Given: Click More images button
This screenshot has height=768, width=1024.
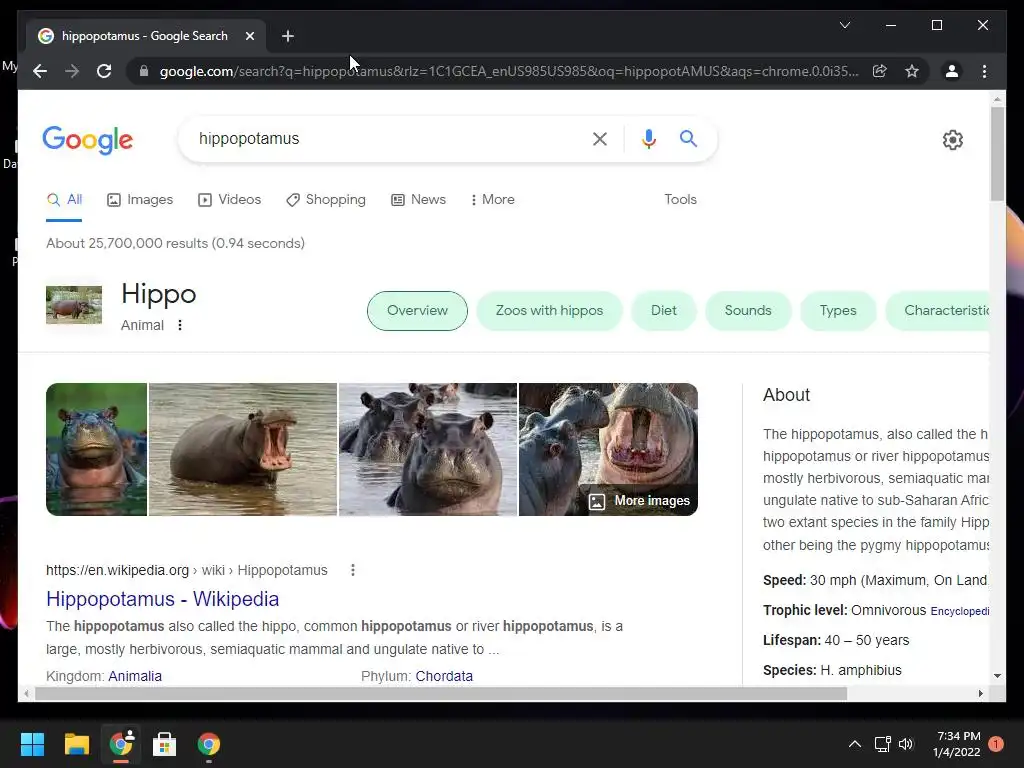Looking at the screenshot, I should [x=639, y=501].
